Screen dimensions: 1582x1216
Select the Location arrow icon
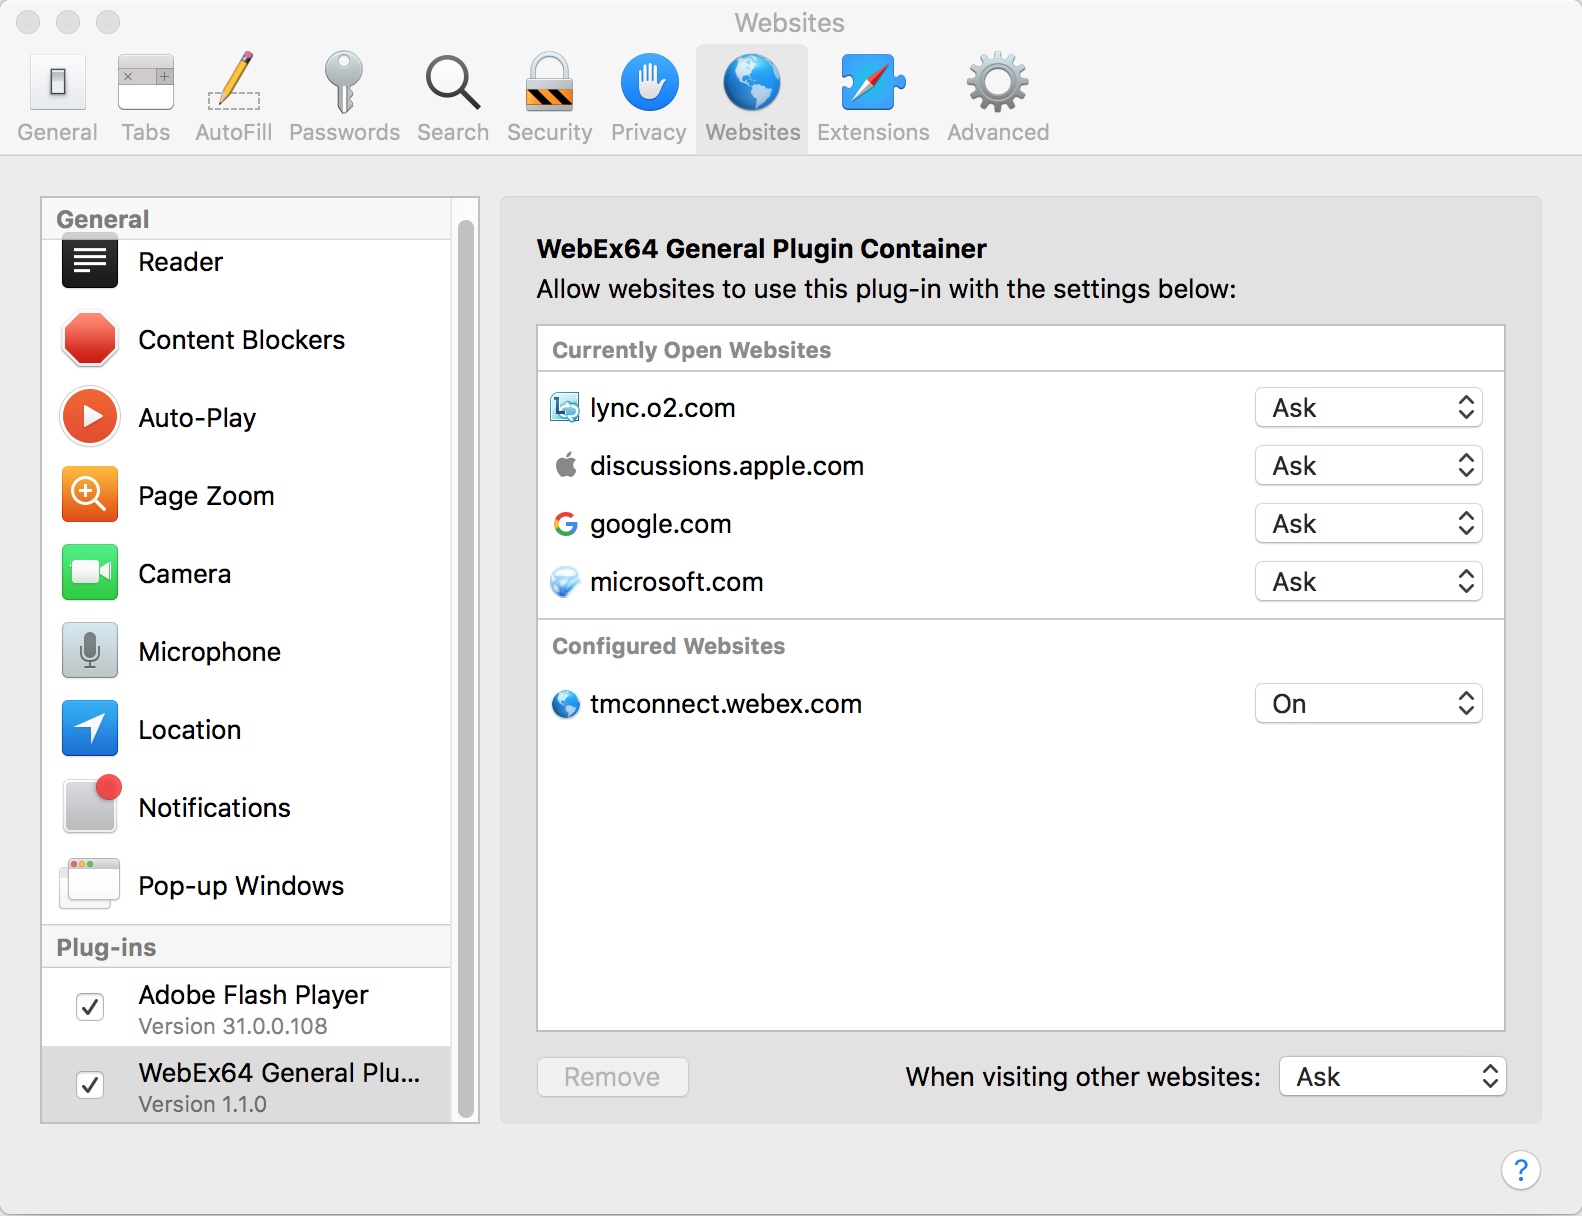click(x=90, y=729)
